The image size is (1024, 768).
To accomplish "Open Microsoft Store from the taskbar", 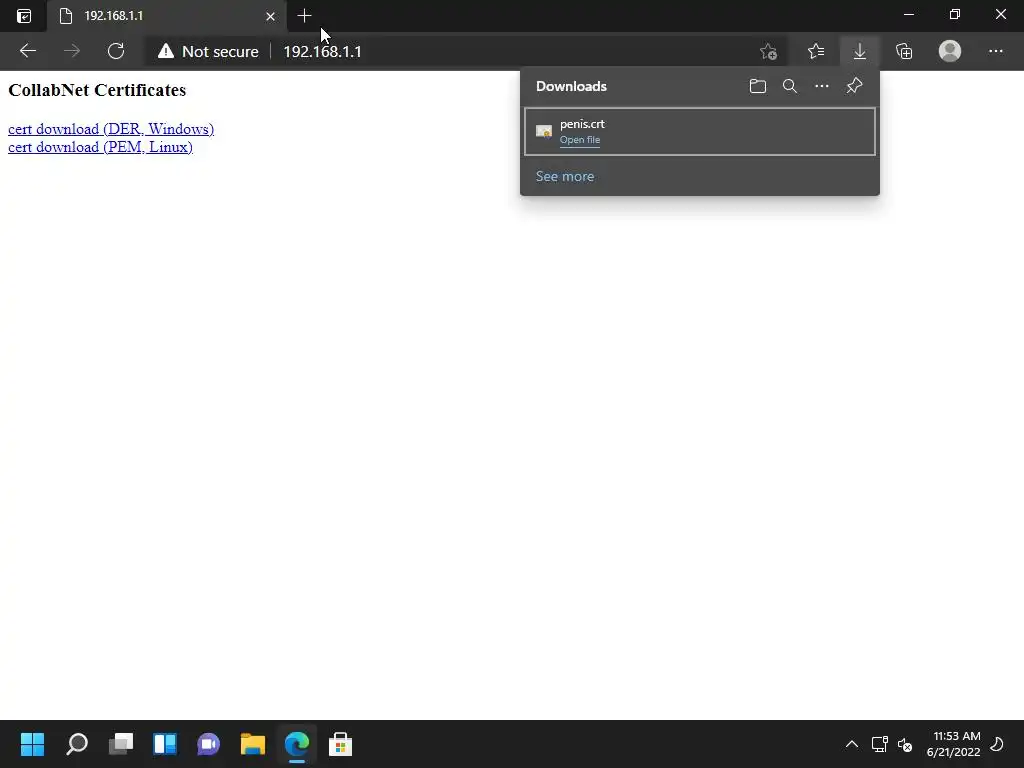I will coord(340,744).
